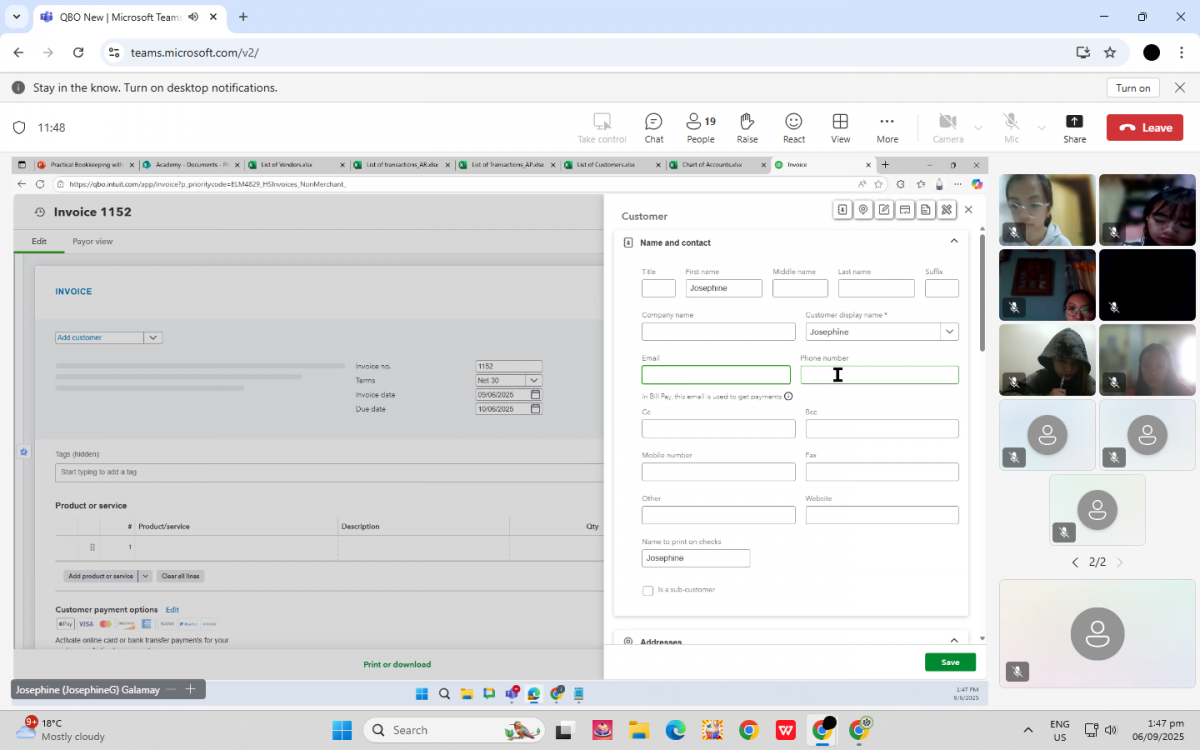Leave the Teams meeting

click(1144, 128)
